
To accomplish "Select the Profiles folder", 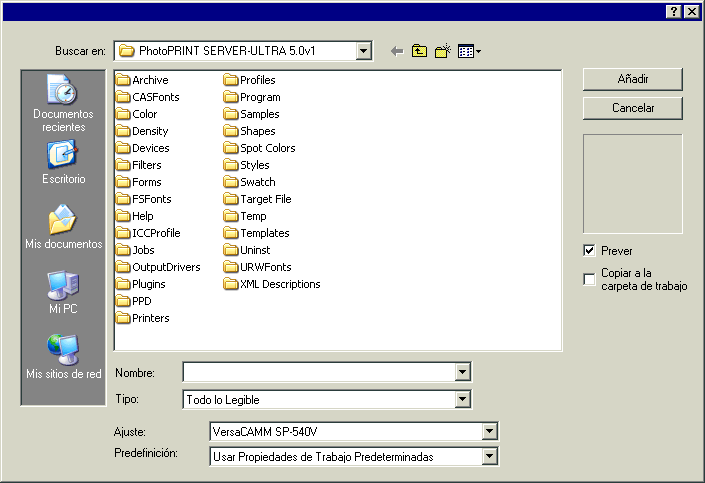I will tap(250, 80).
